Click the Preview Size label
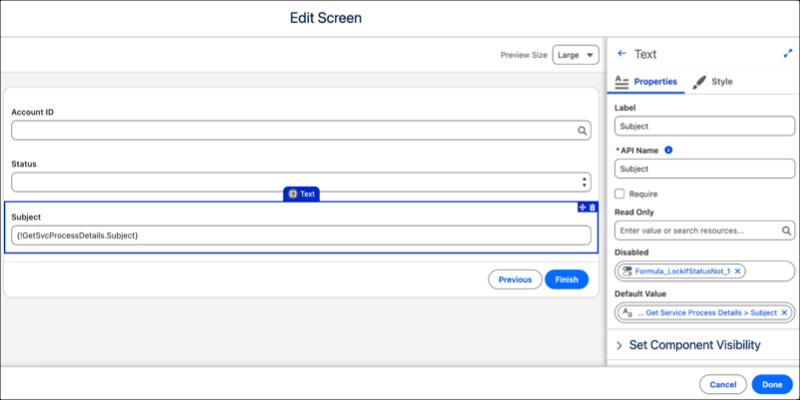 pos(524,55)
